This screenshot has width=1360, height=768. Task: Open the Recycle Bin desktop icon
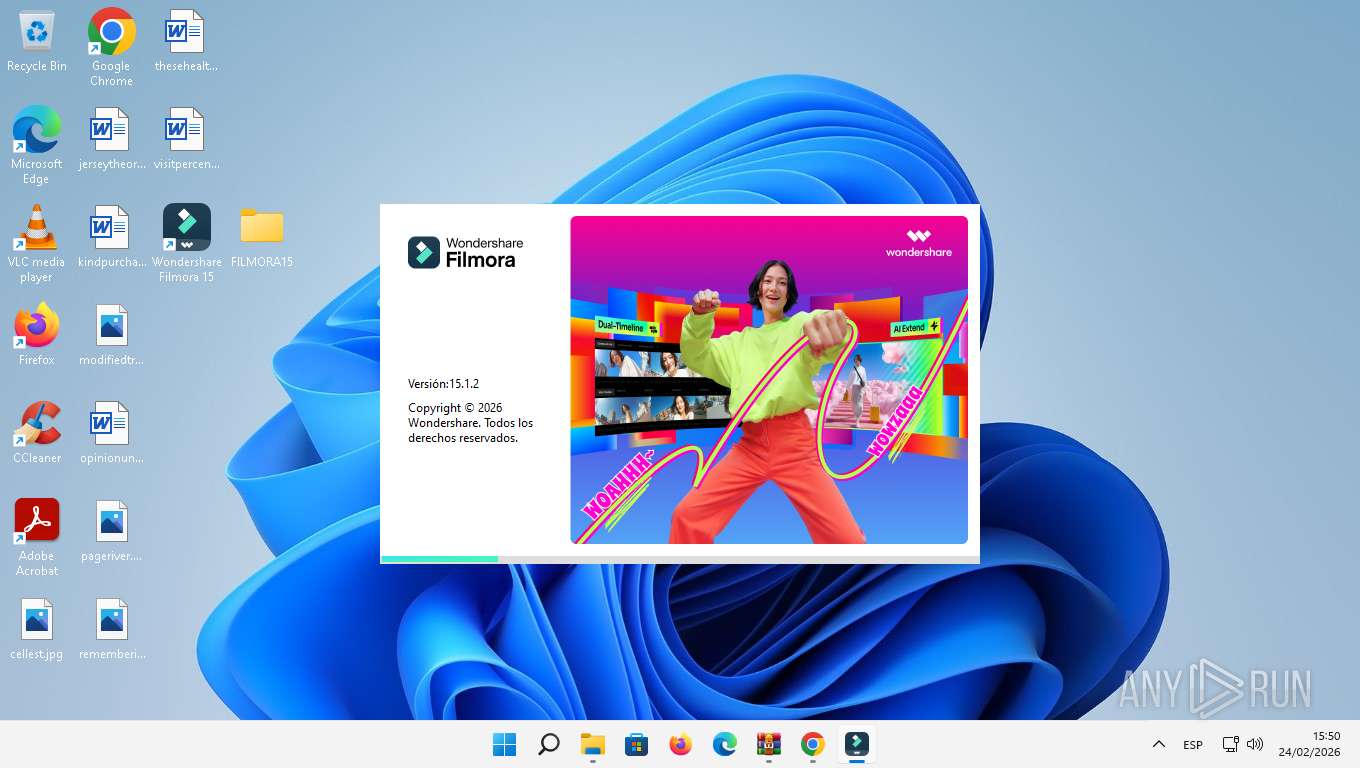point(37,42)
